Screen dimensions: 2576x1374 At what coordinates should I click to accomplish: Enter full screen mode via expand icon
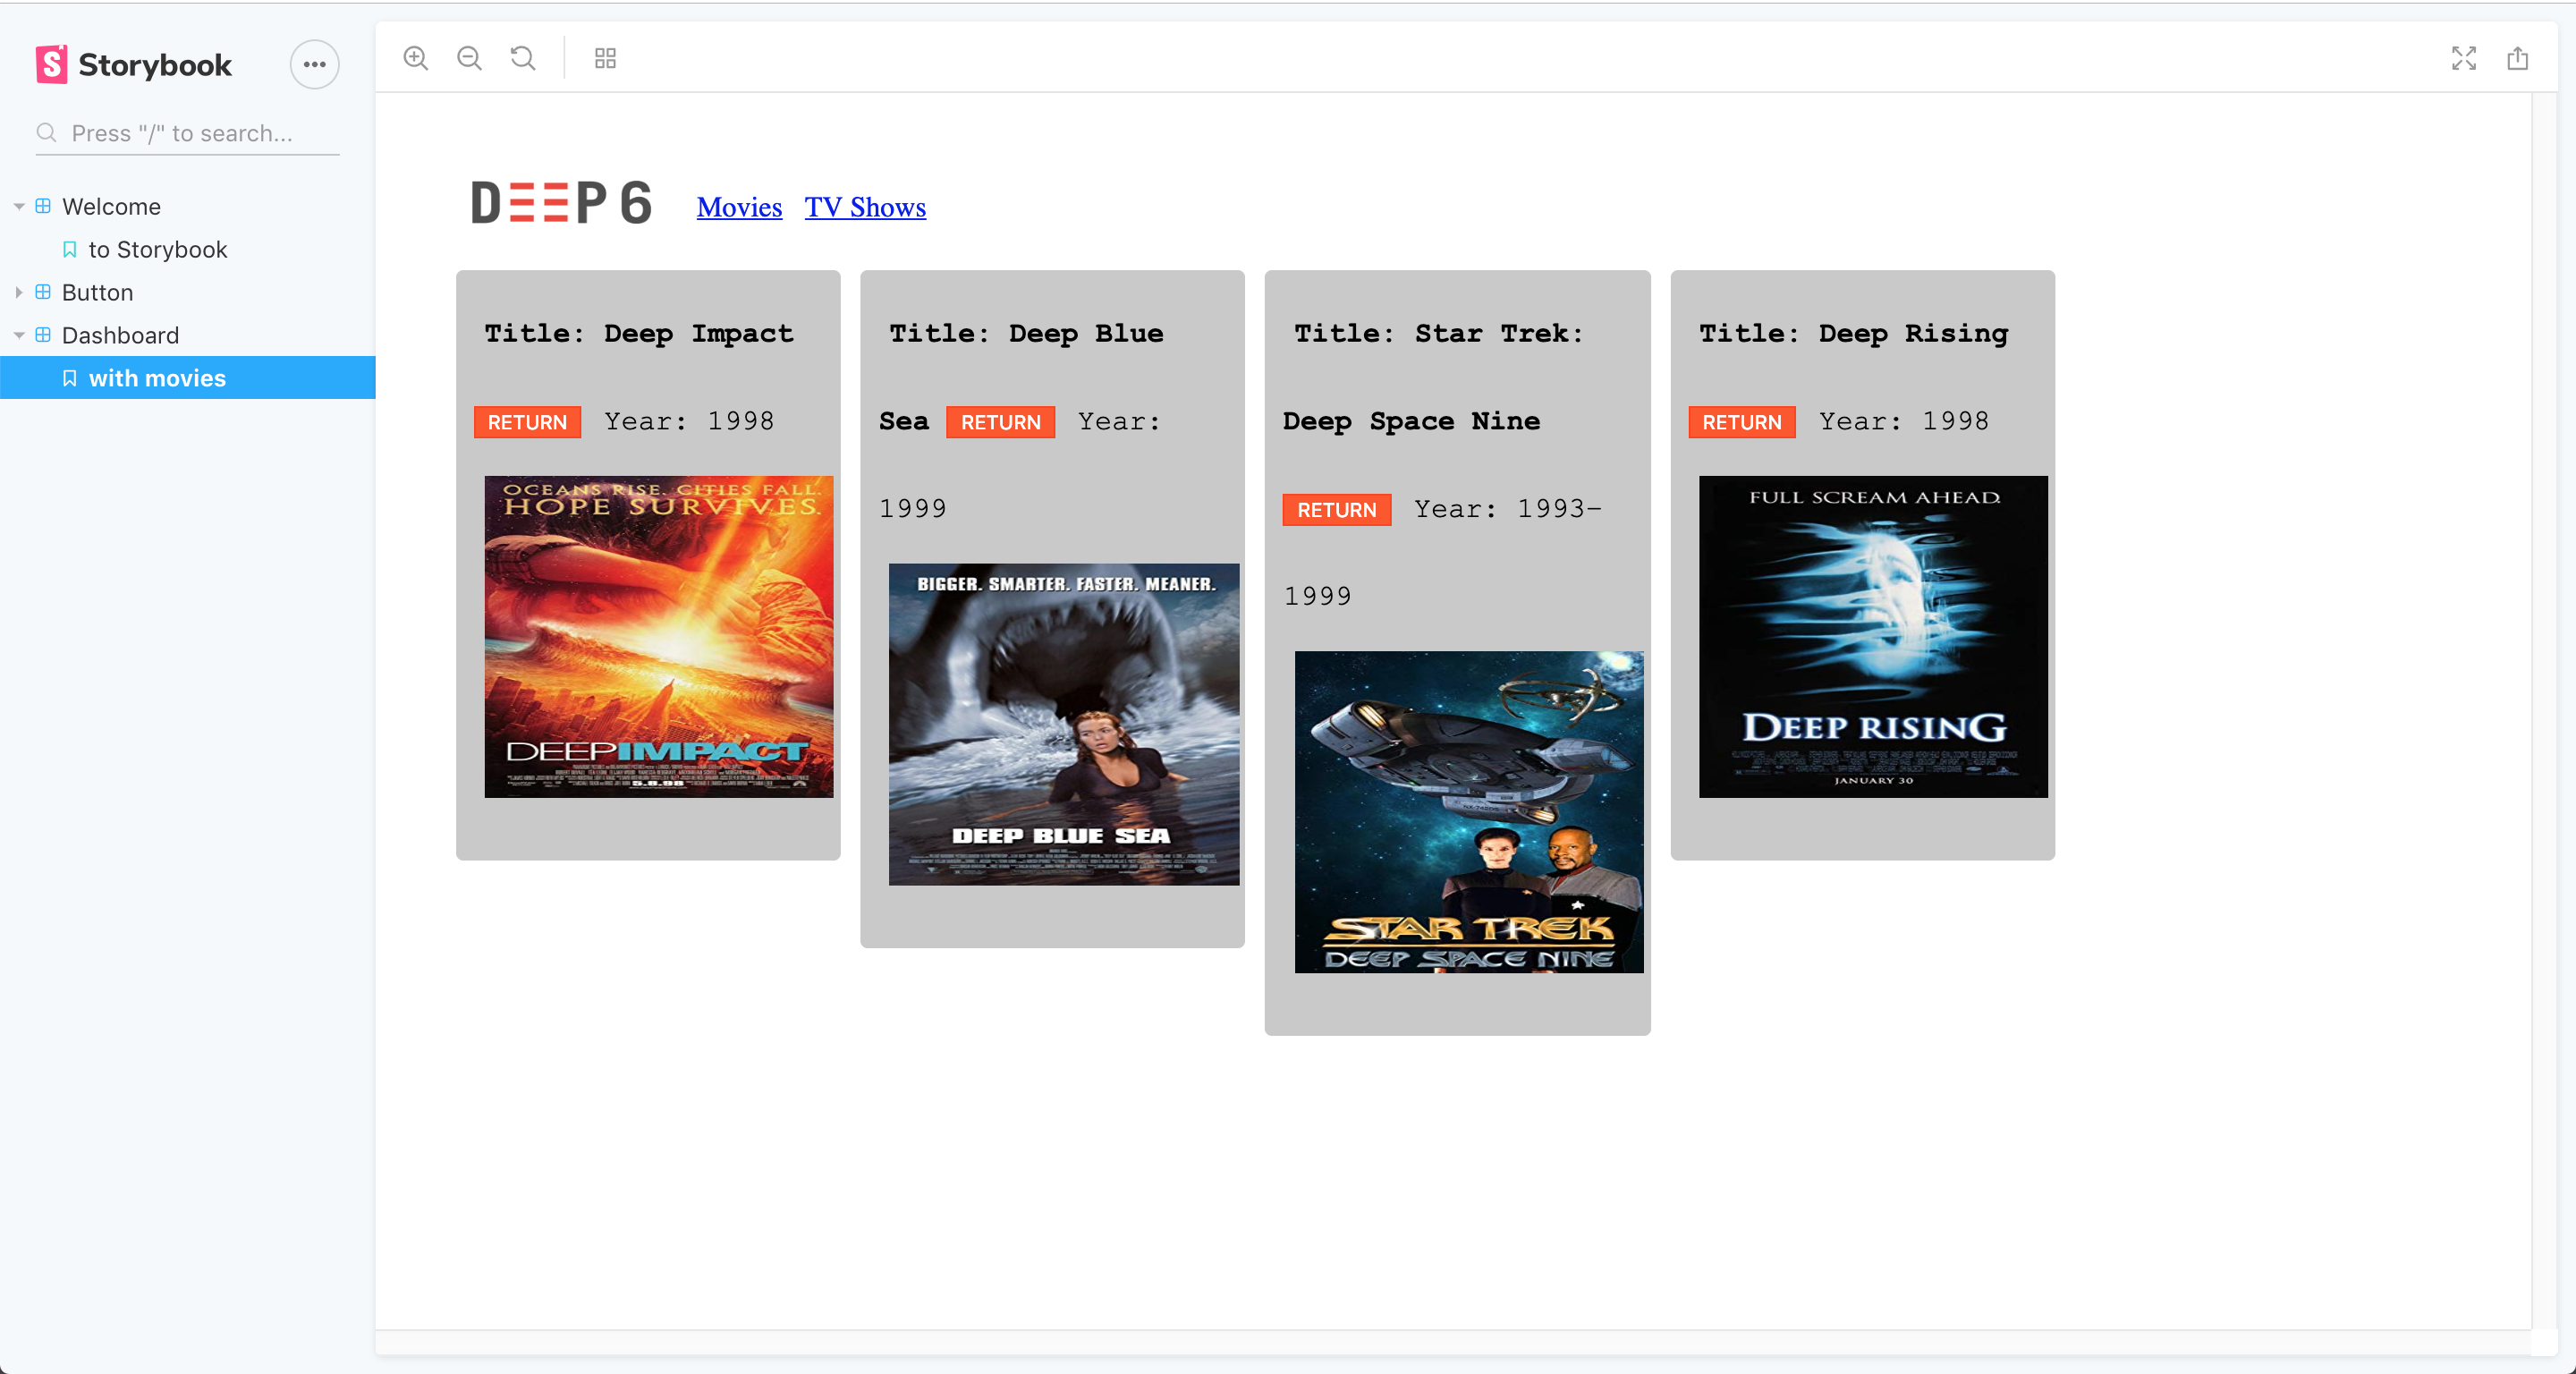(x=2463, y=58)
